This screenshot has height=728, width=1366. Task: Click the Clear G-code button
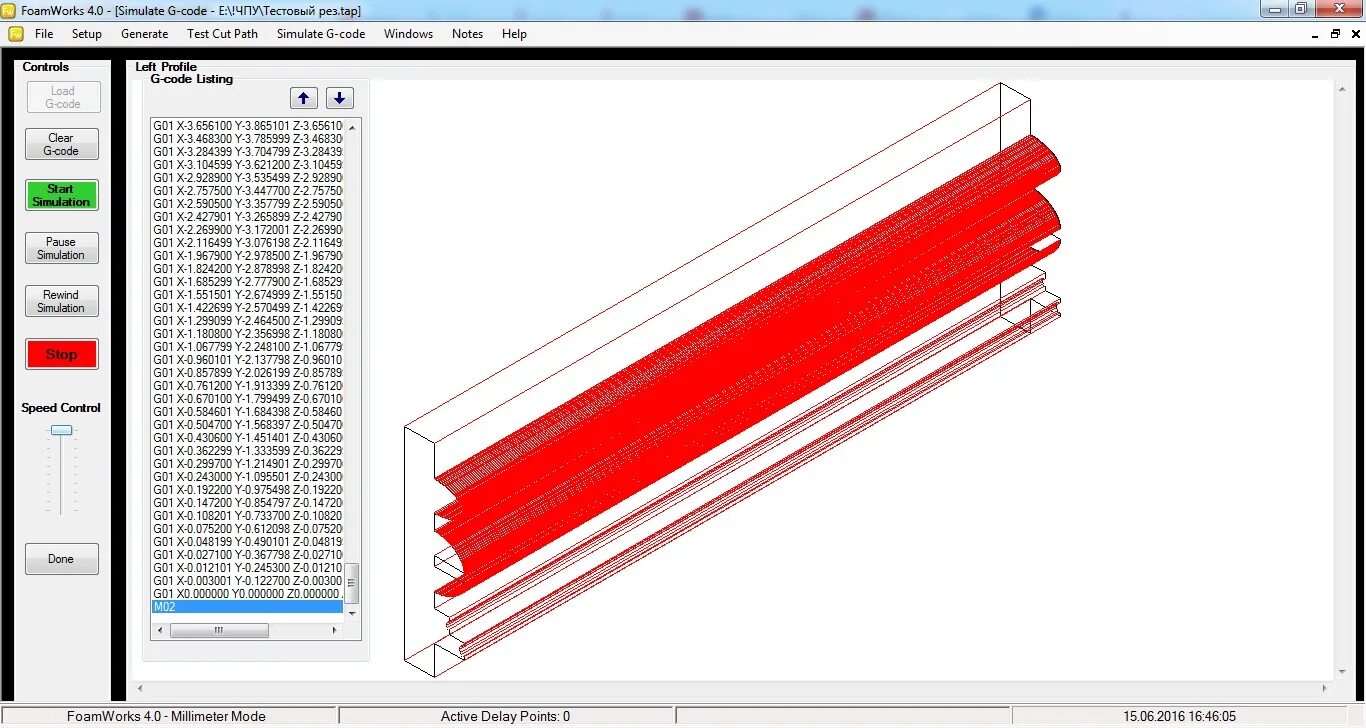[x=62, y=144]
